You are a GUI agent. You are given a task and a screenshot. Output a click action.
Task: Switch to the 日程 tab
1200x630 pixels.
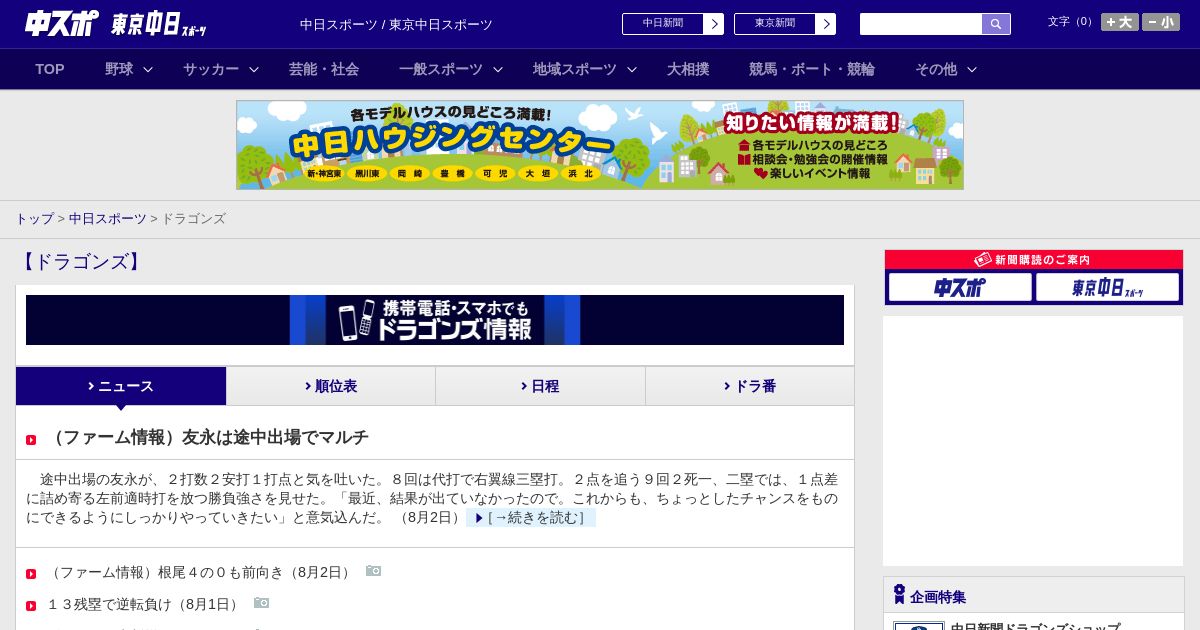pyautogui.click(x=540, y=386)
